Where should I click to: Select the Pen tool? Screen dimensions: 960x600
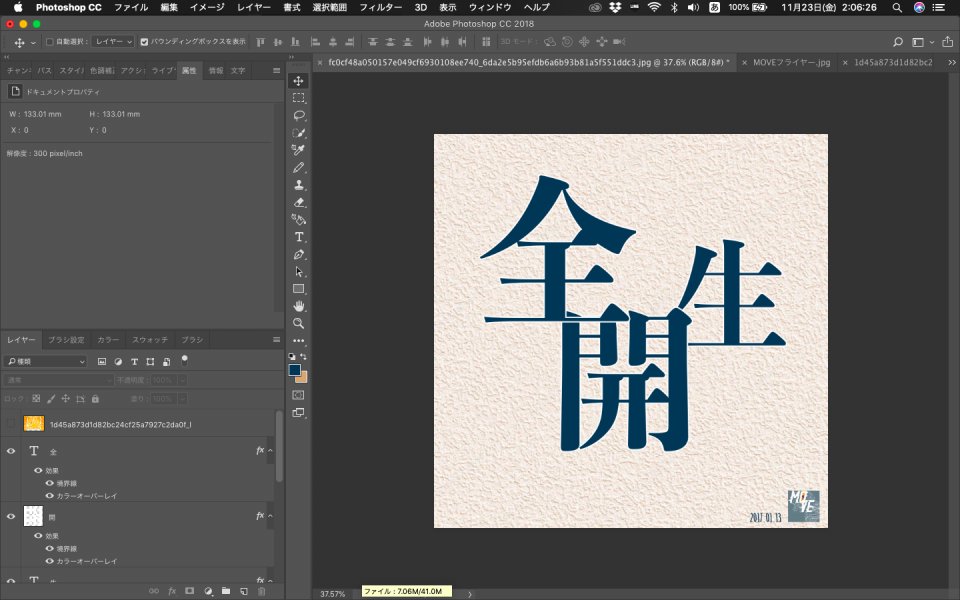click(x=298, y=254)
